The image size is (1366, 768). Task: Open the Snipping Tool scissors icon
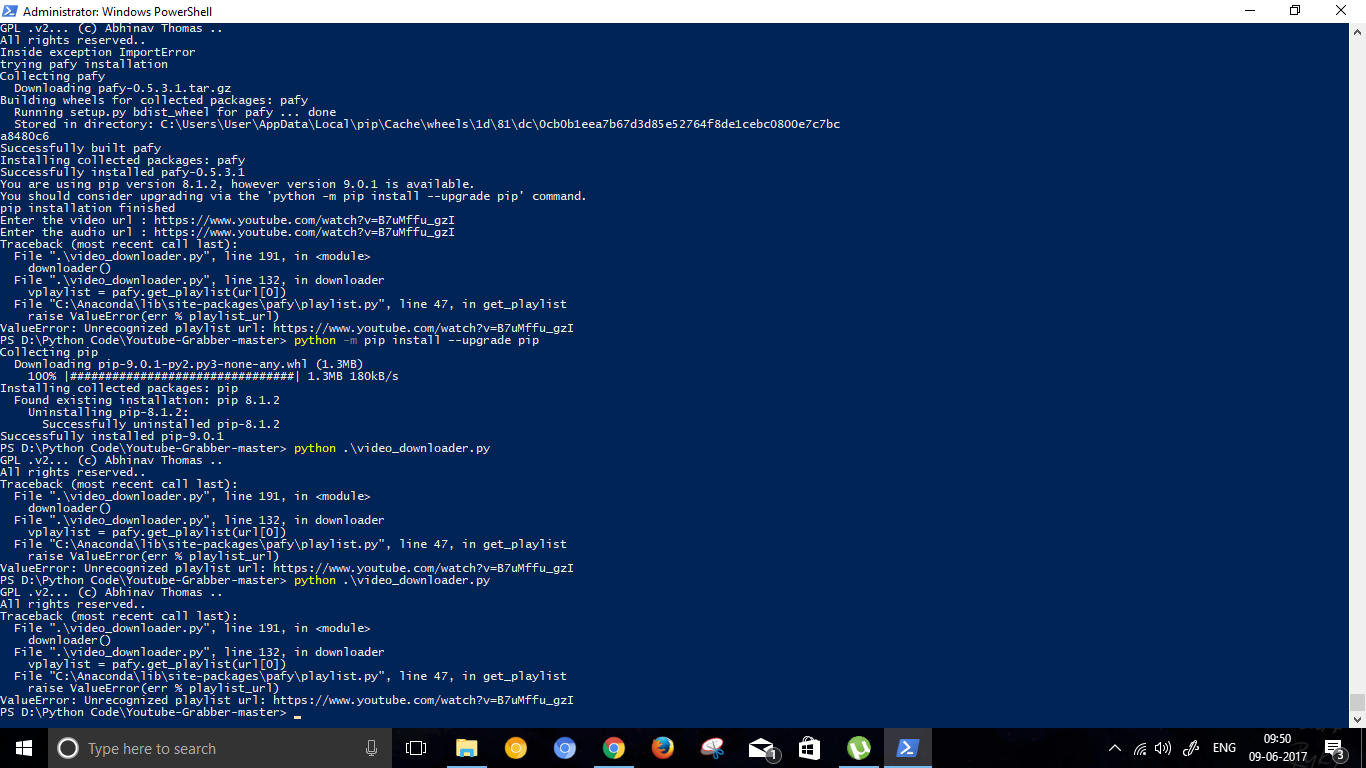(712, 748)
